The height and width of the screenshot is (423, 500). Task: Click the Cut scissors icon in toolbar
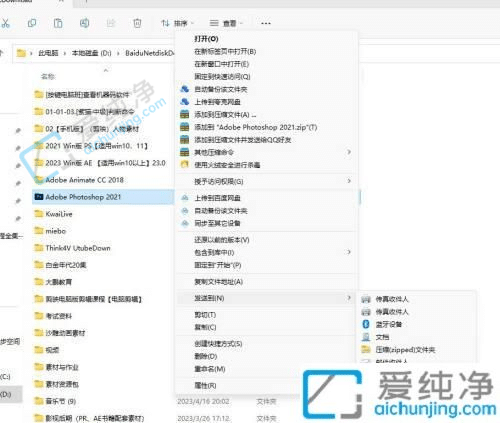(x=5, y=23)
